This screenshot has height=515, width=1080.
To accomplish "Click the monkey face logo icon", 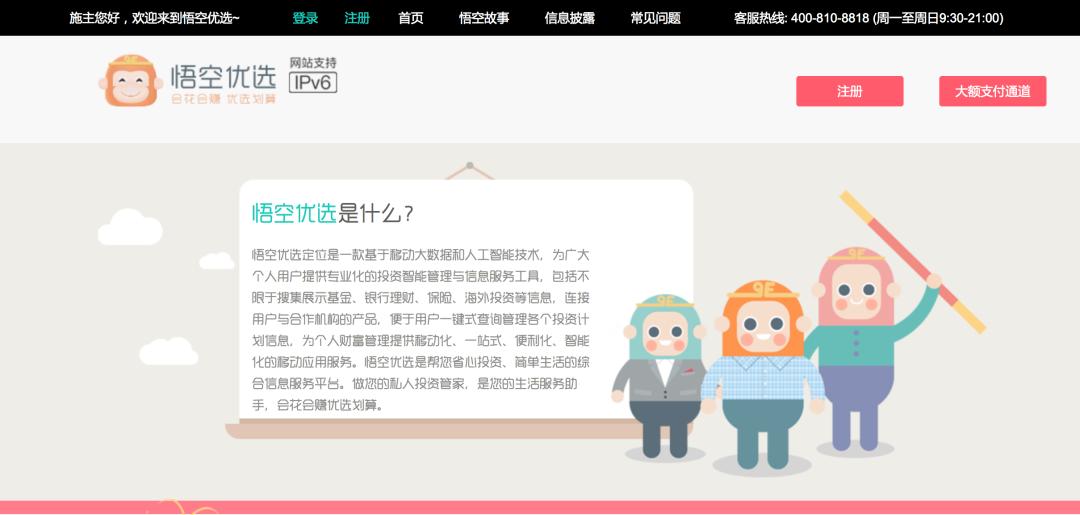I will coord(131,81).
